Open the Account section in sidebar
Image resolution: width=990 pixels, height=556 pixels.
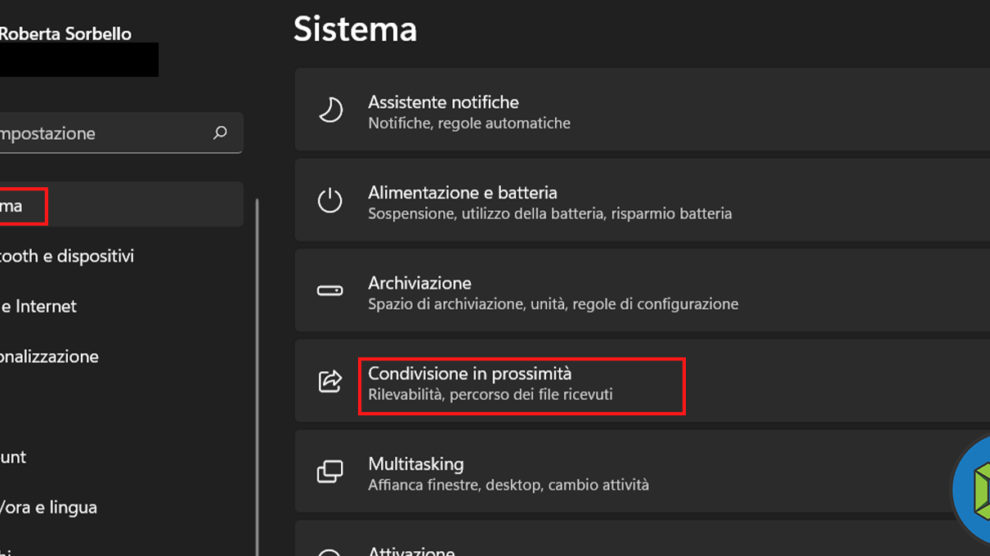coord(14,457)
